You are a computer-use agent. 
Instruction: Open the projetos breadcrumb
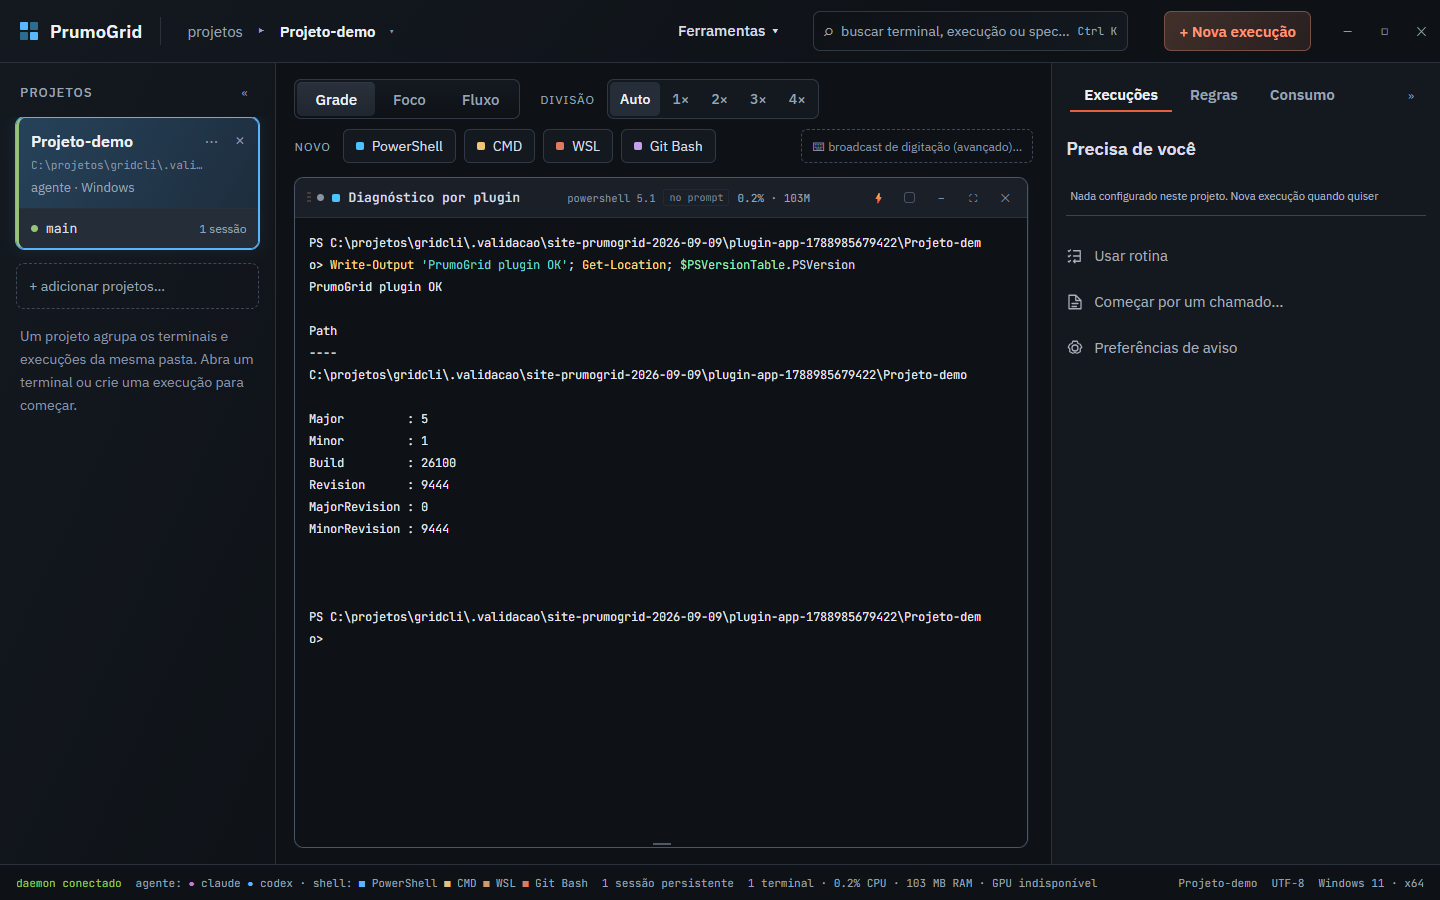[215, 32]
